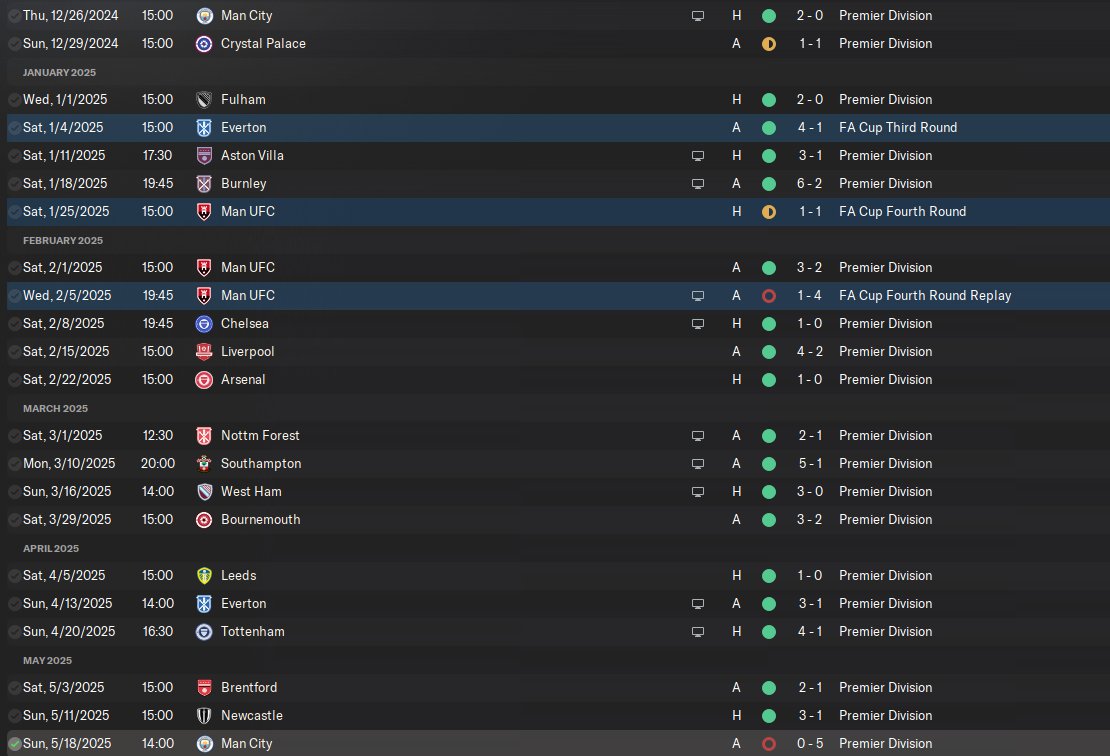Toggle the check circle beside Sat, 1/4/2025
This screenshot has width=1110, height=756.
[14, 128]
